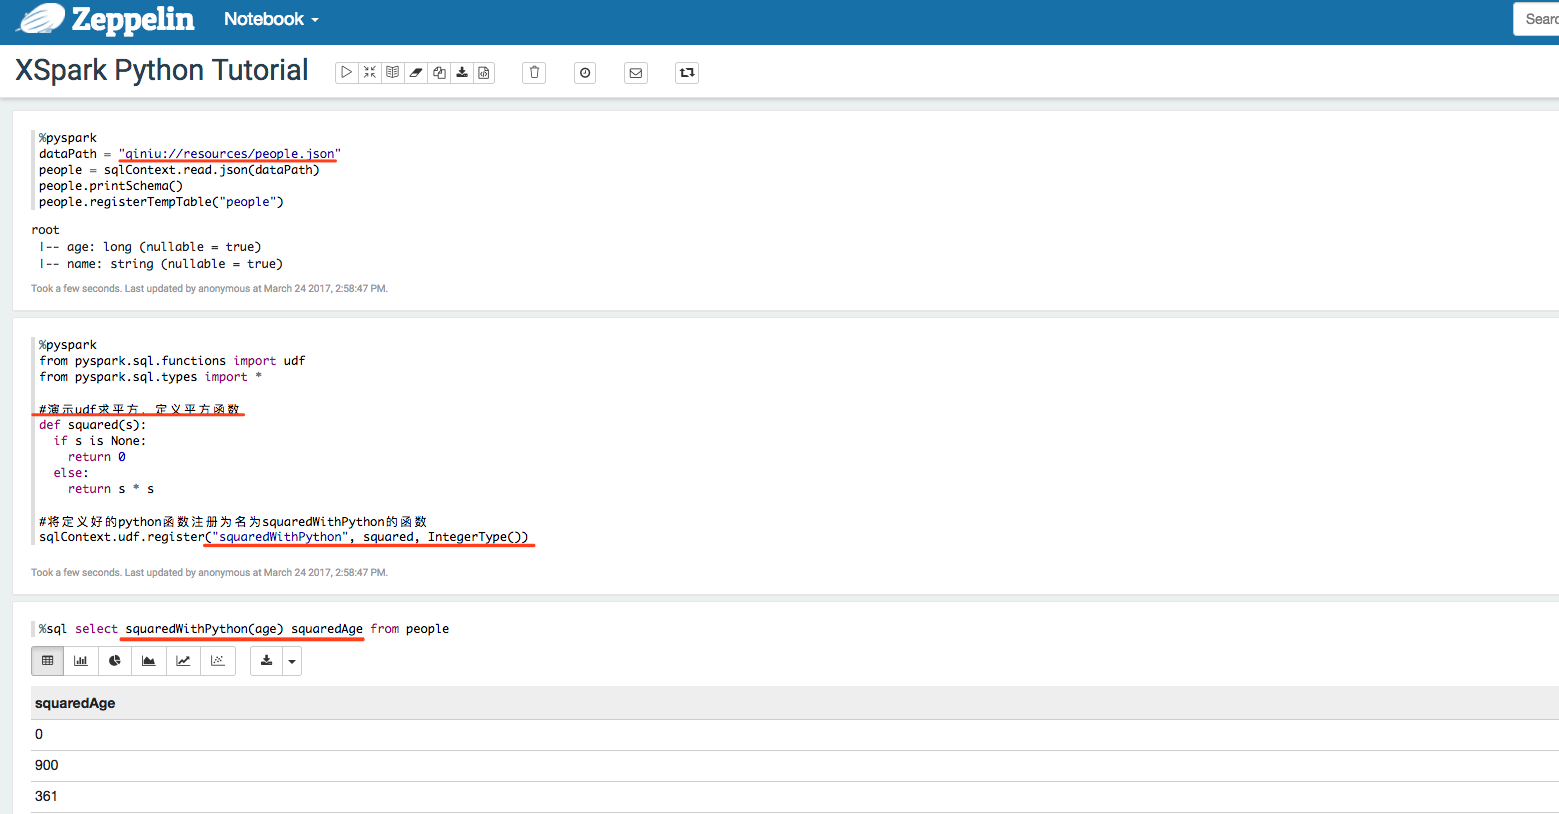
Task: Click the 'def squared(s):' code line
Action: (93, 425)
